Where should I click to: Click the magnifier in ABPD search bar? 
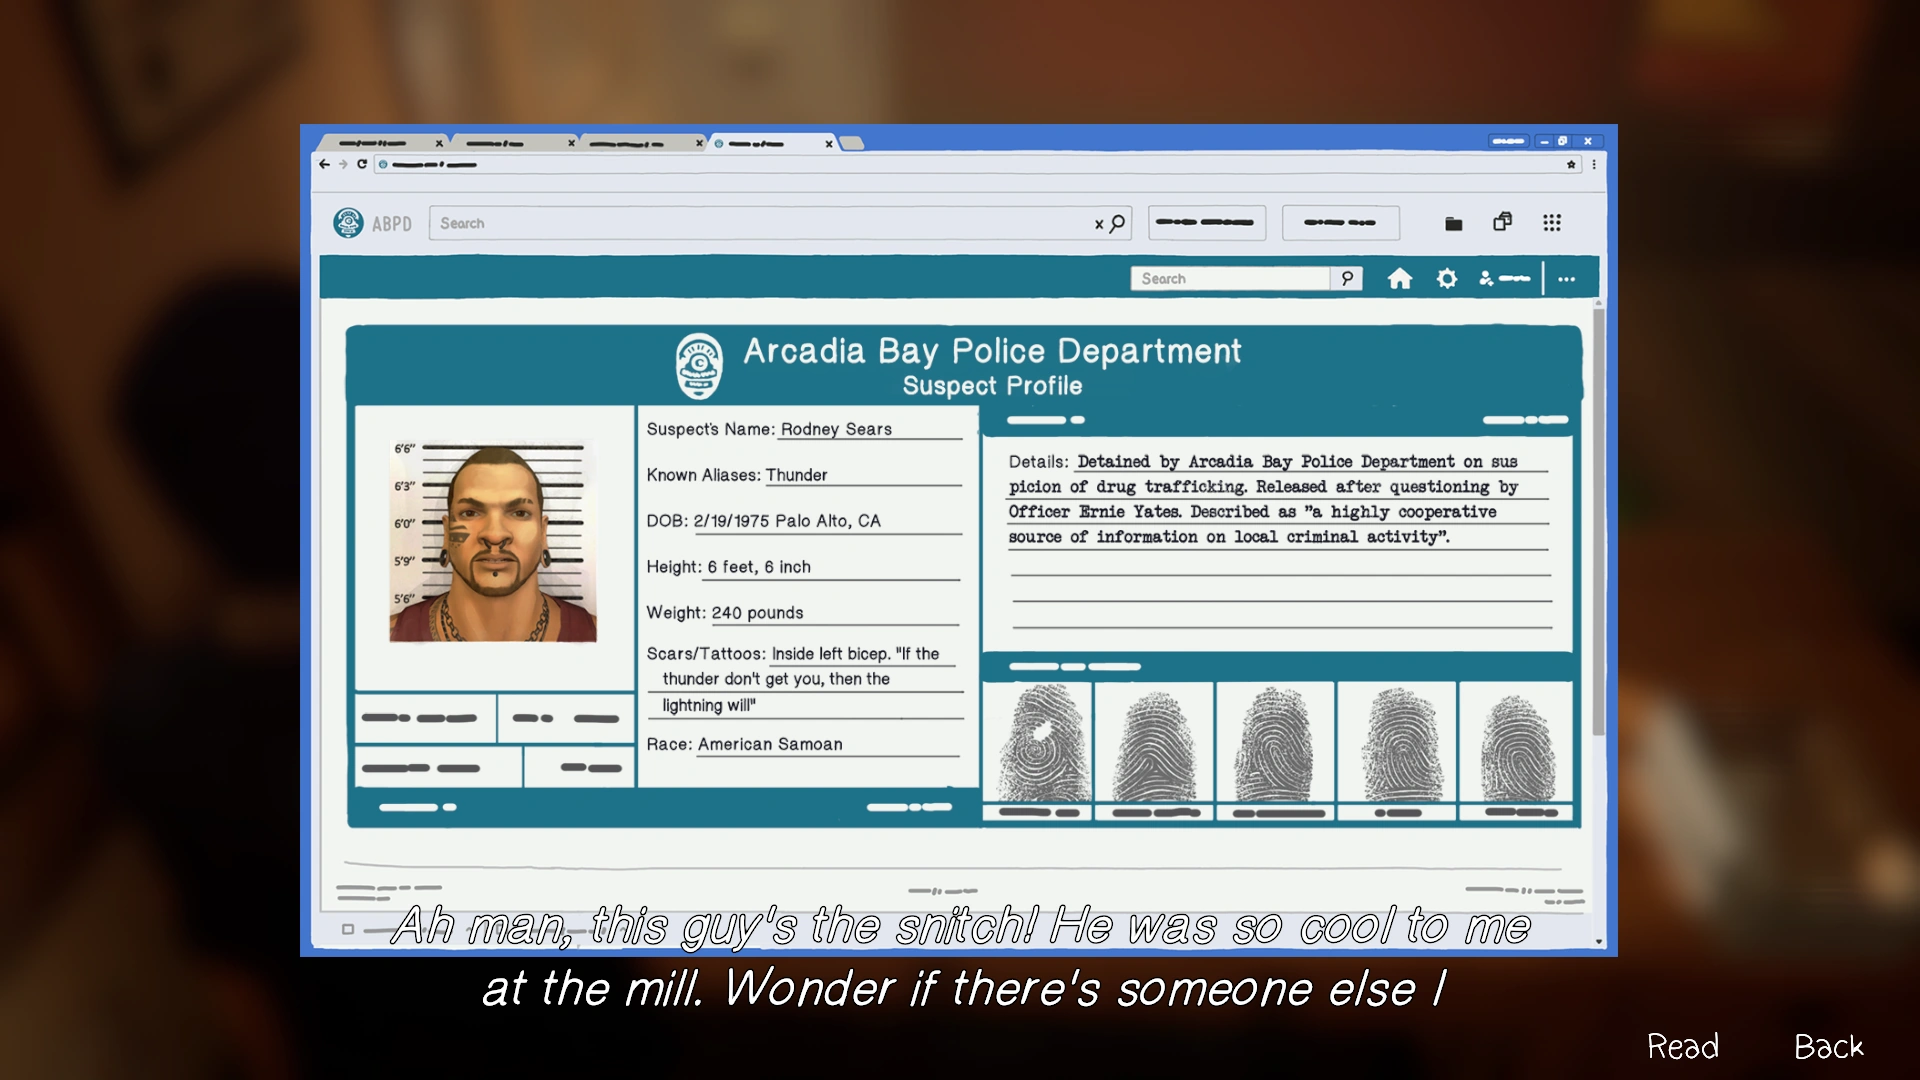click(1118, 223)
